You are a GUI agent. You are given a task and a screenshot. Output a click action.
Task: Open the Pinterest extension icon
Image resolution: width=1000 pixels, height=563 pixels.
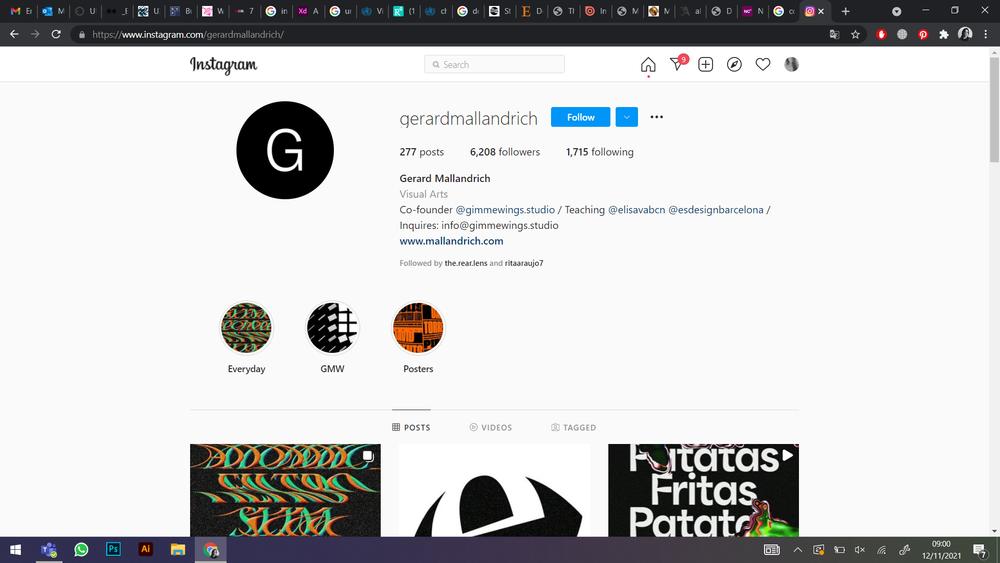923,34
